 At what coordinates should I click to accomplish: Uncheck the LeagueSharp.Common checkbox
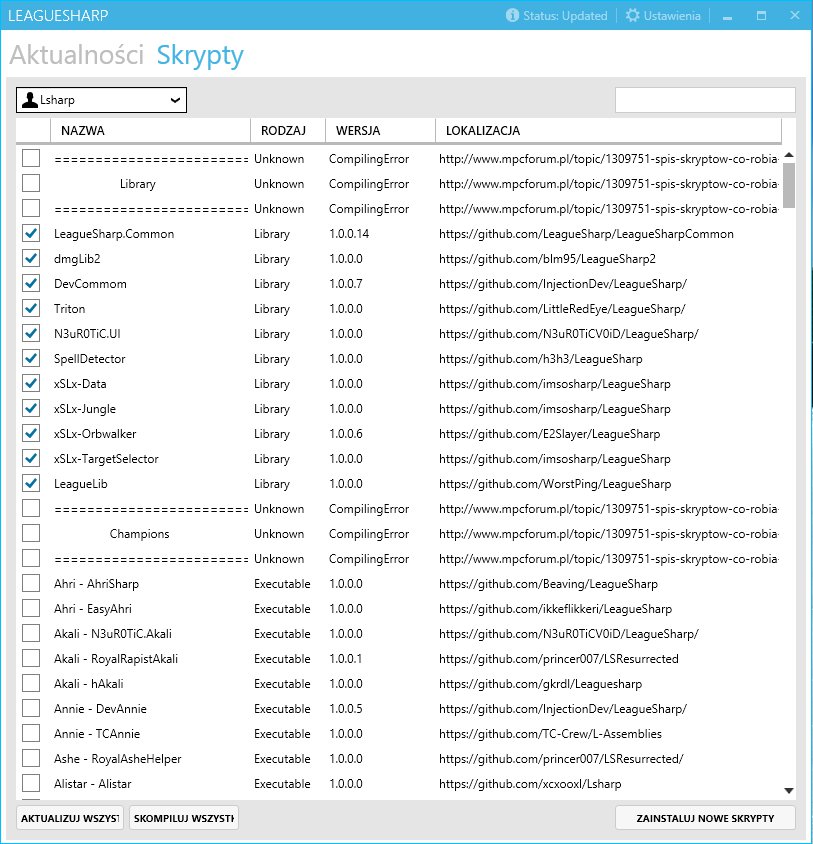pyautogui.click(x=31, y=234)
